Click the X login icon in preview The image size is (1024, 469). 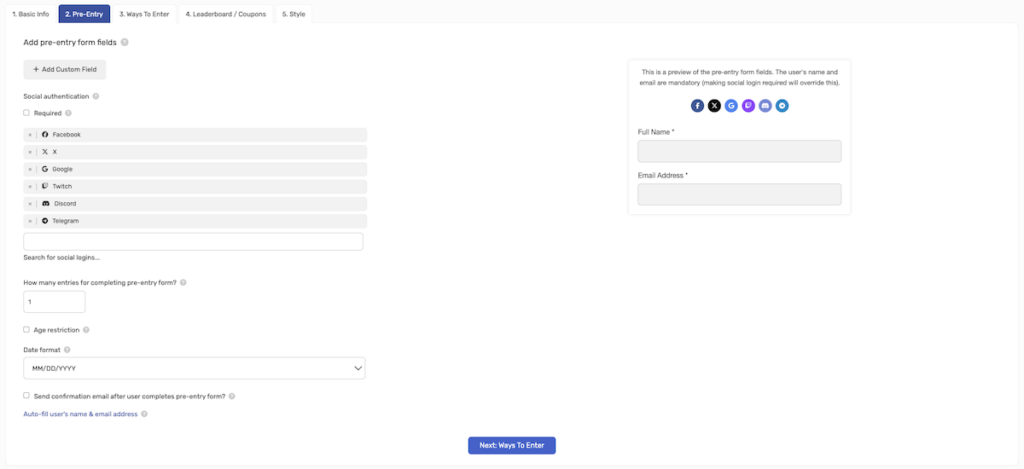pos(714,106)
